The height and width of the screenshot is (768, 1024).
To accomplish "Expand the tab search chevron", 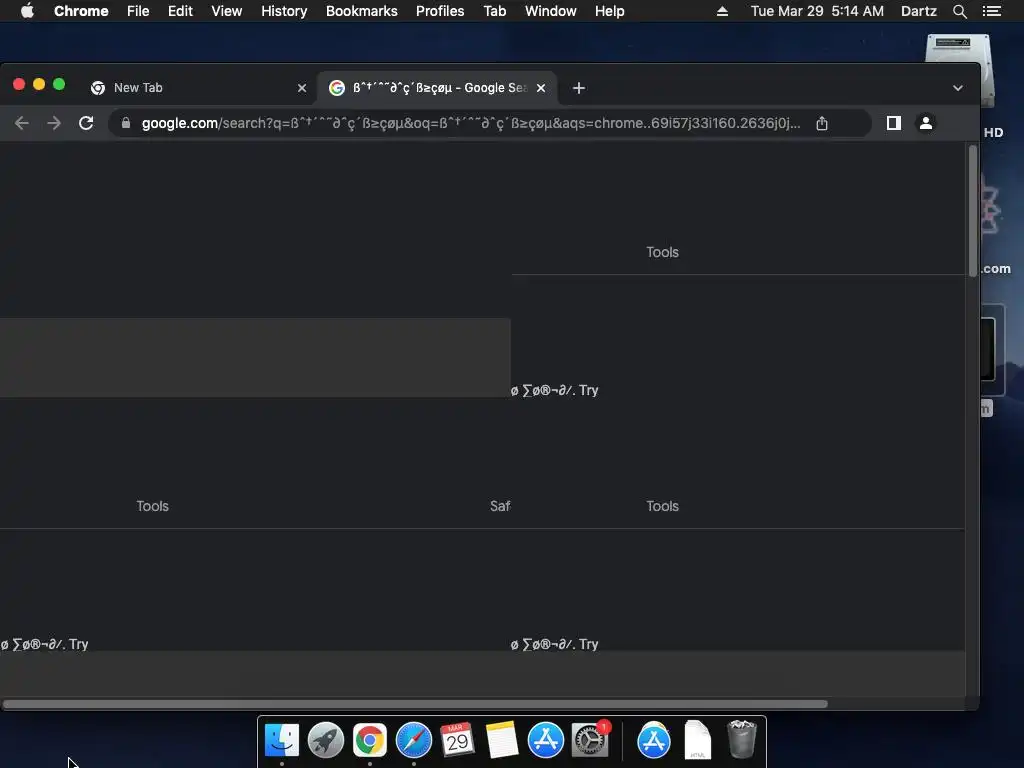I will pos(957,88).
